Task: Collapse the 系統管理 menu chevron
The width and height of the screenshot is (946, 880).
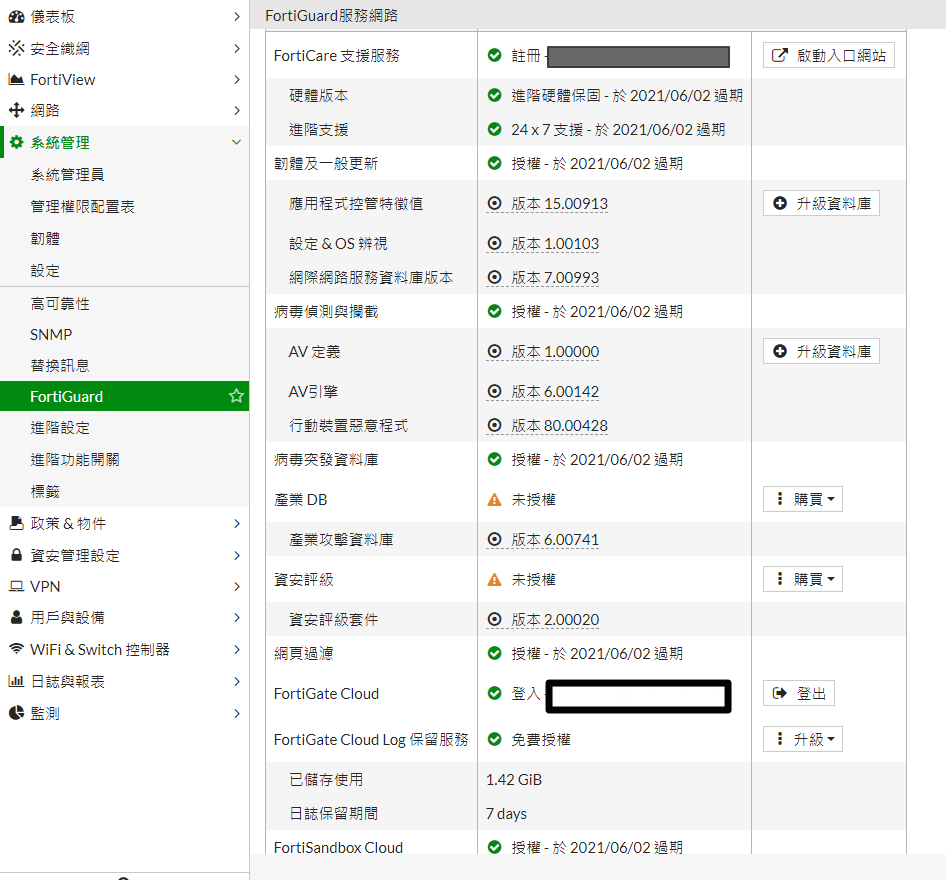Action: coord(236,142)
